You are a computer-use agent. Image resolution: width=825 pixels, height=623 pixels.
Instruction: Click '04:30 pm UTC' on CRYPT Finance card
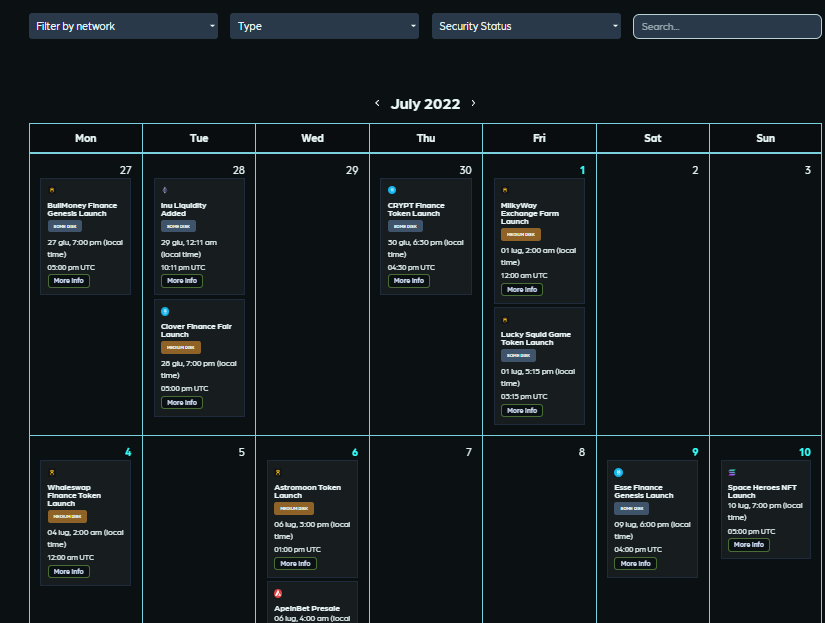(x=411, y=268)
